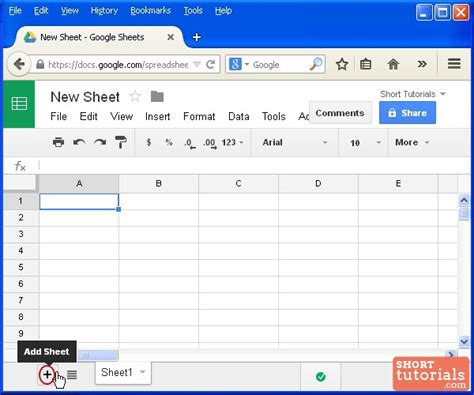Select column B header
Image resolution: width=474 pixels, height=395 pixels.
pyautogui.click(x=158, y=184)
